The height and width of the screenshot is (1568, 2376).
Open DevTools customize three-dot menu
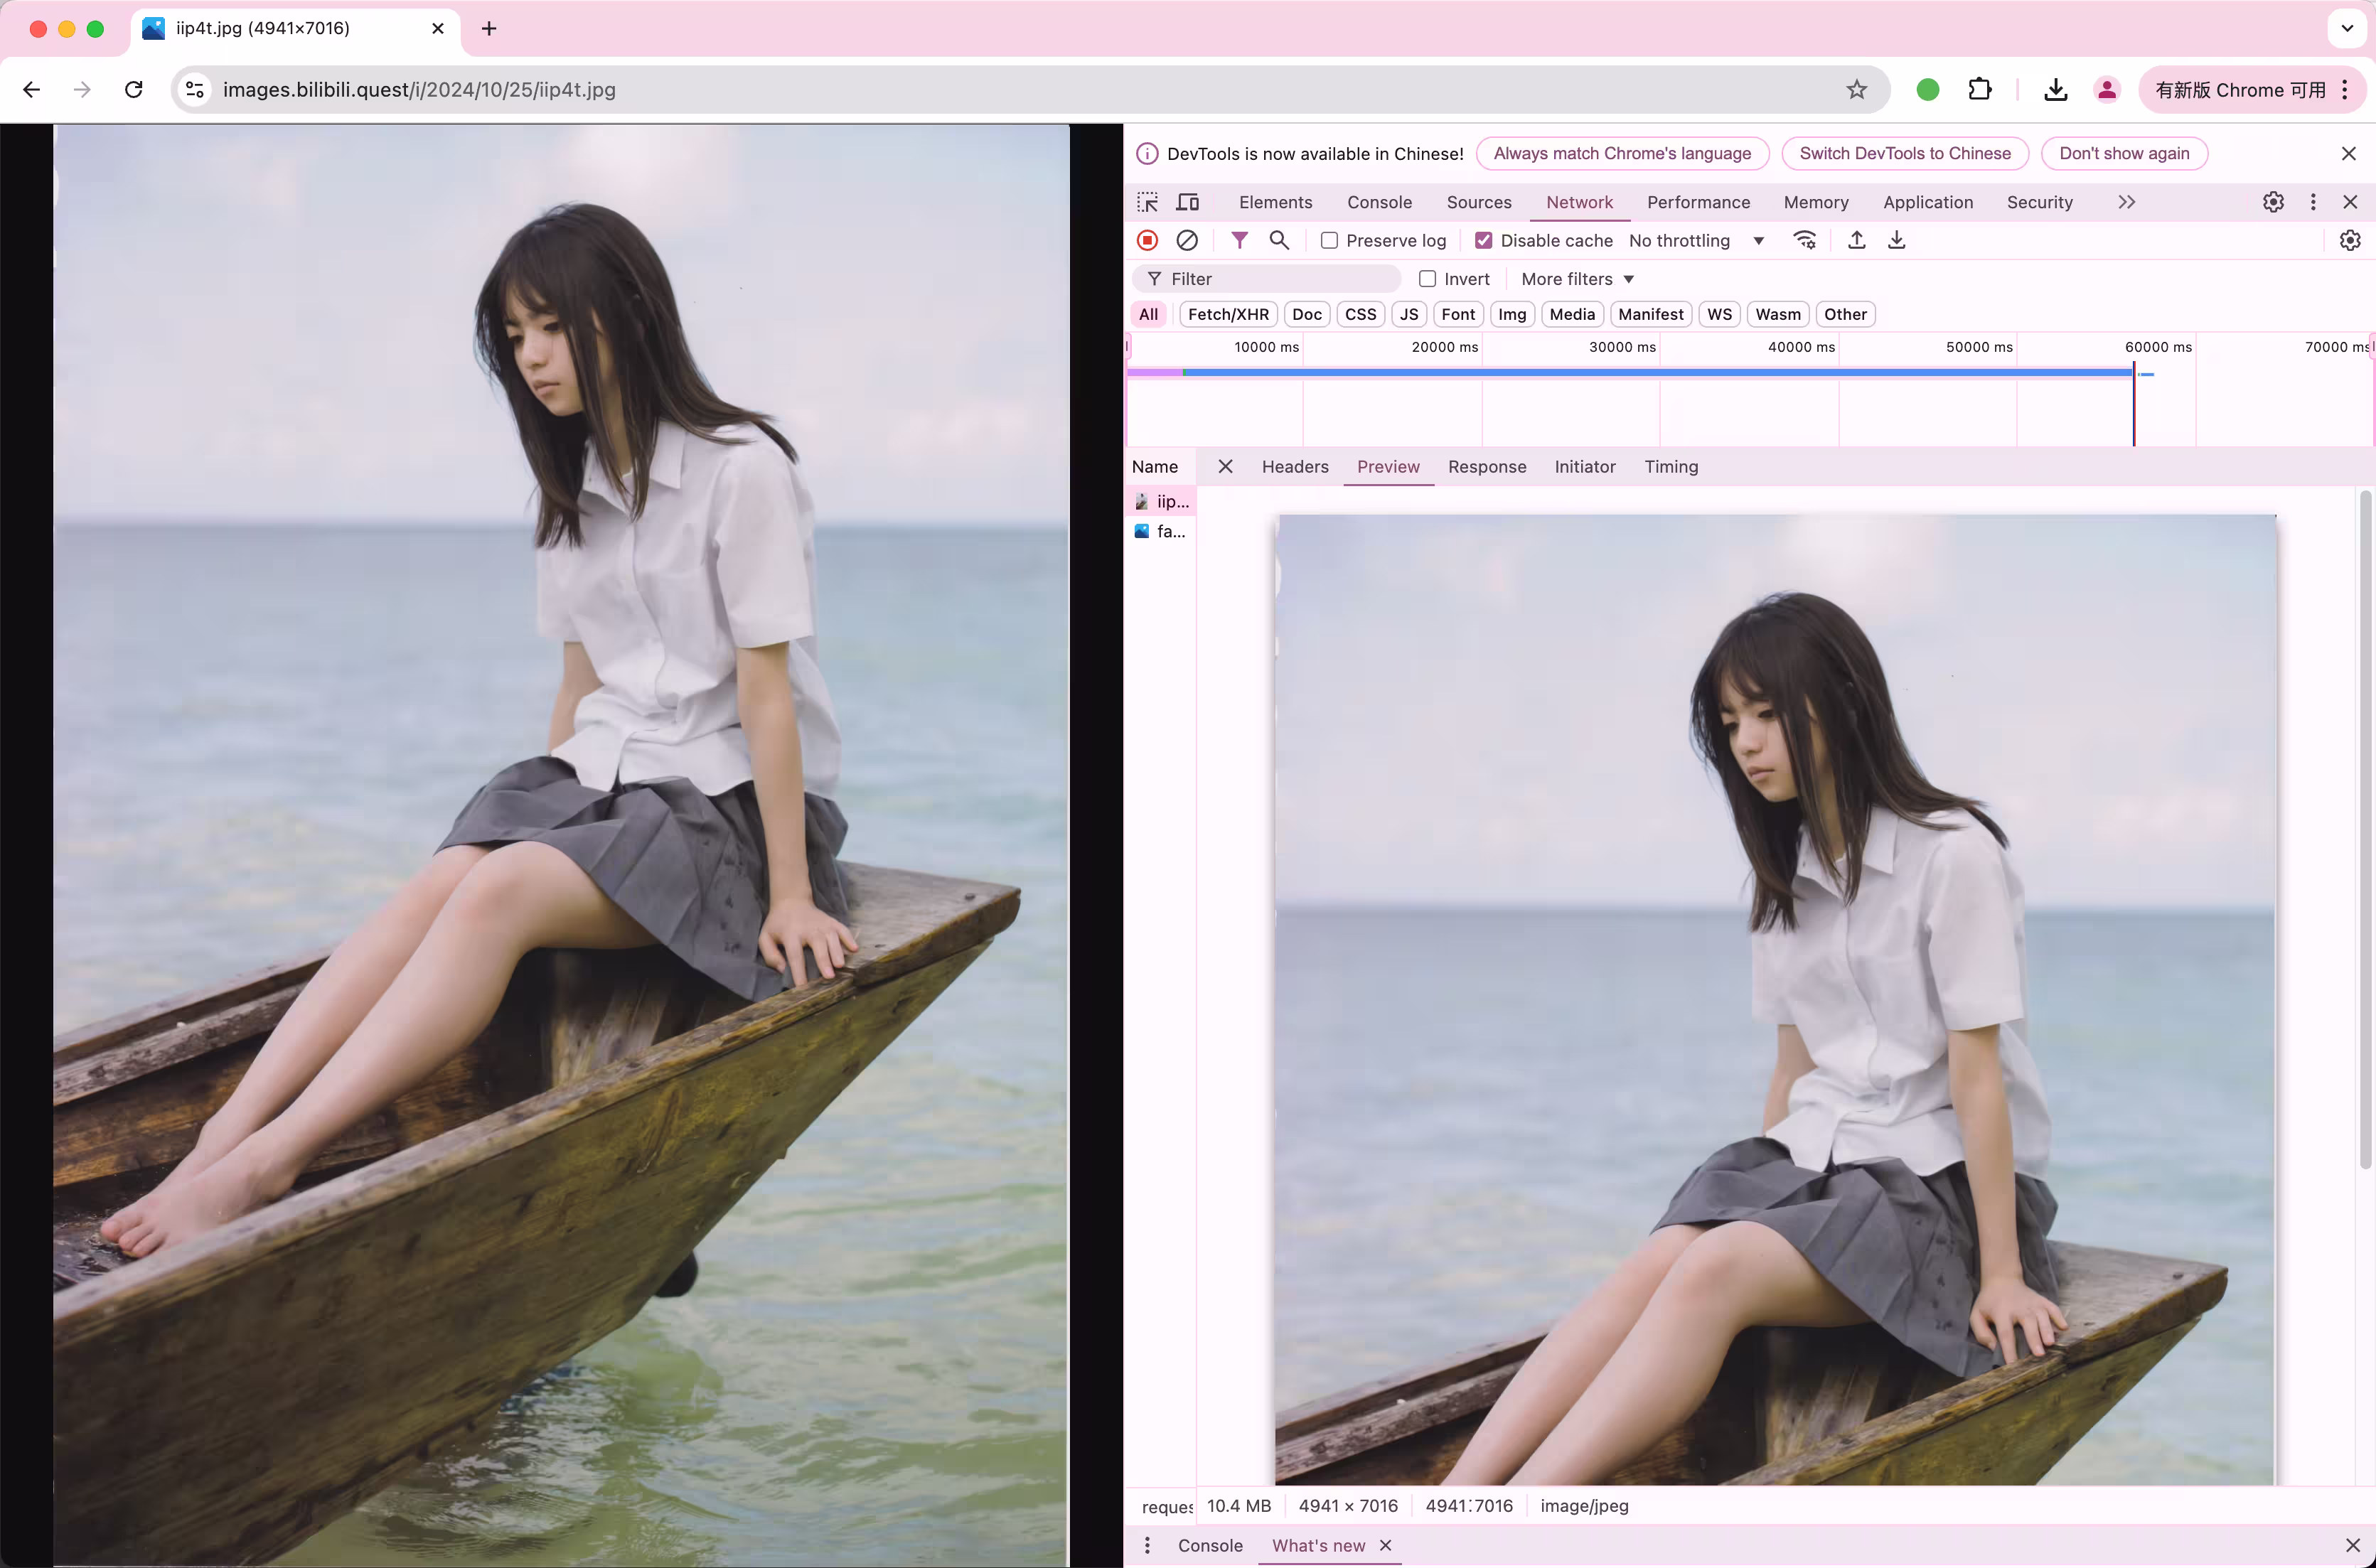(x=2313, y=202)
